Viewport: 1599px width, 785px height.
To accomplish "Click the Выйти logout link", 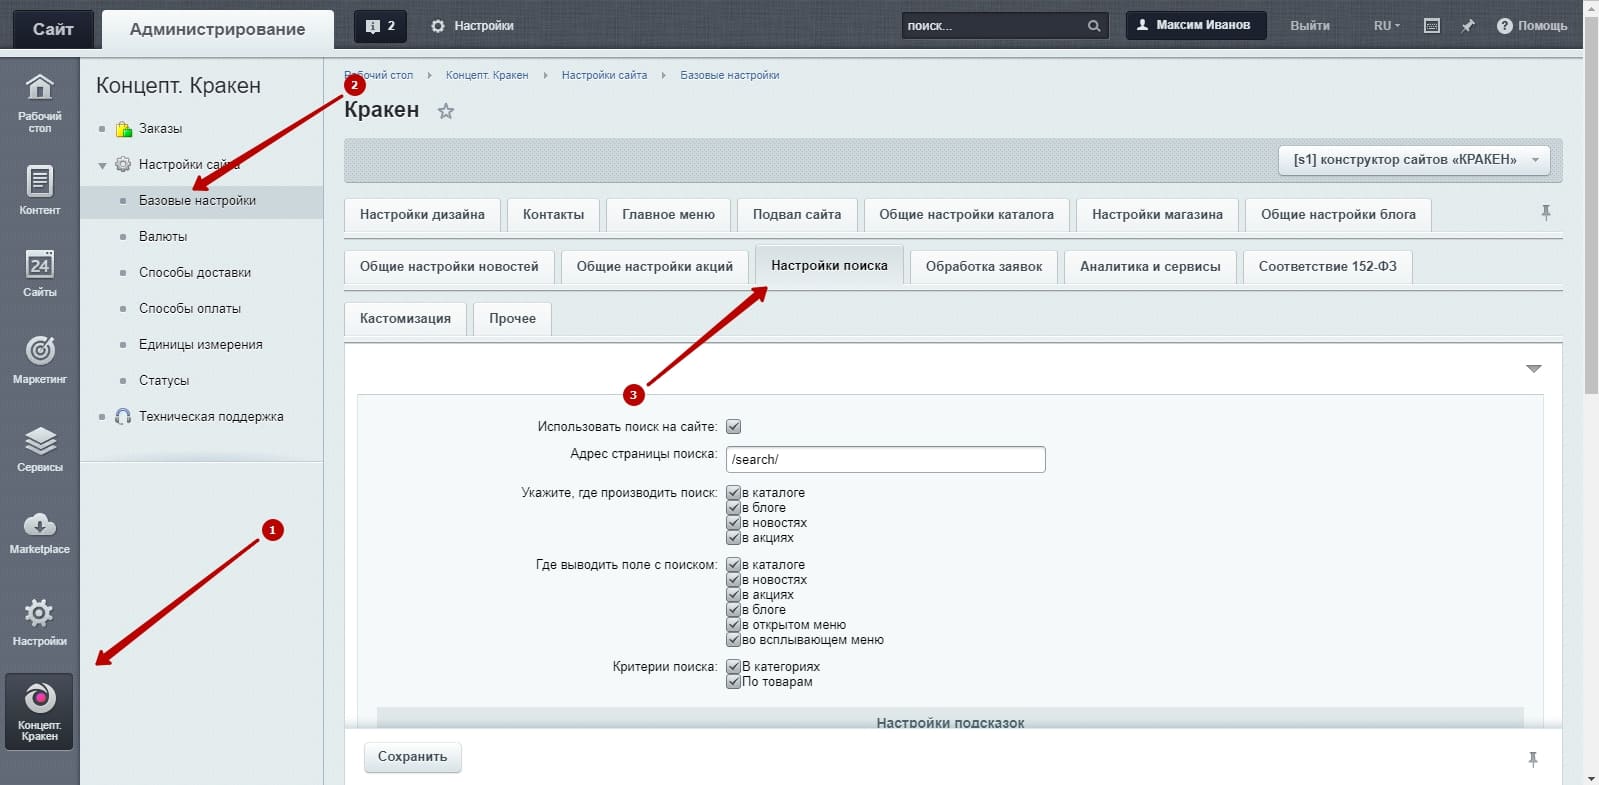I will [1310, 26].
